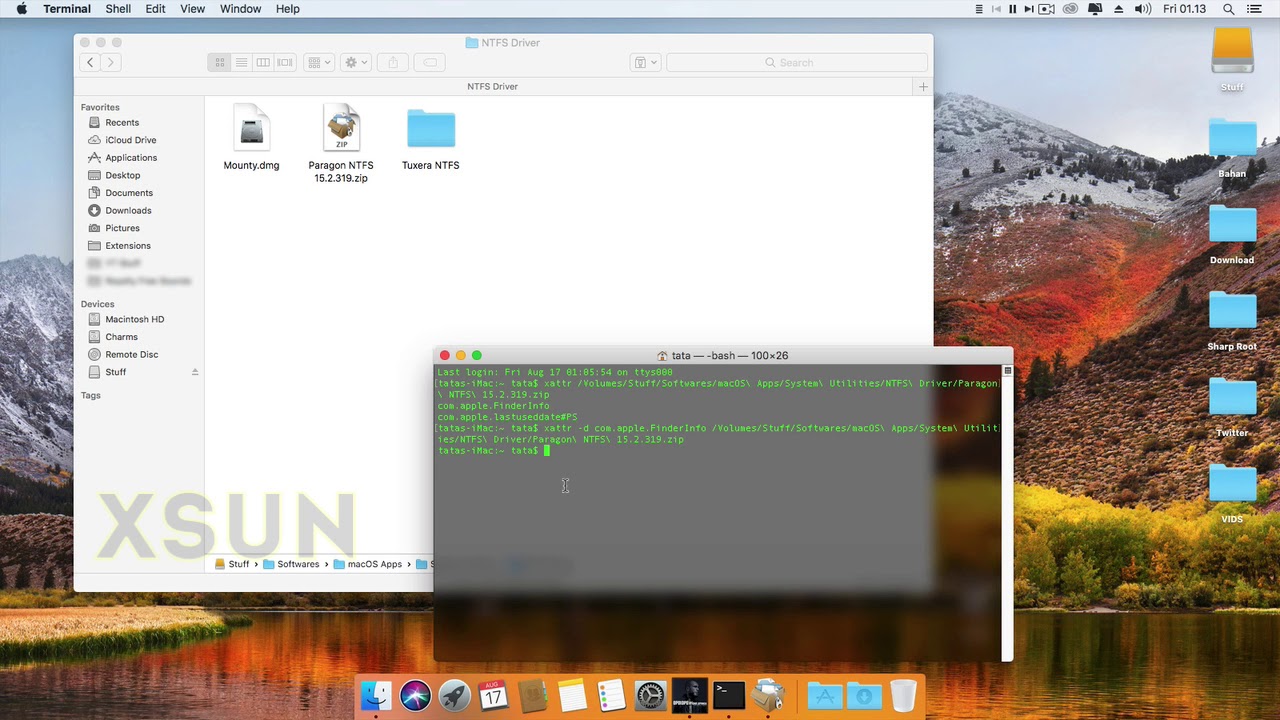Click the eject icon in menu bar

[x=1119, y=9]
